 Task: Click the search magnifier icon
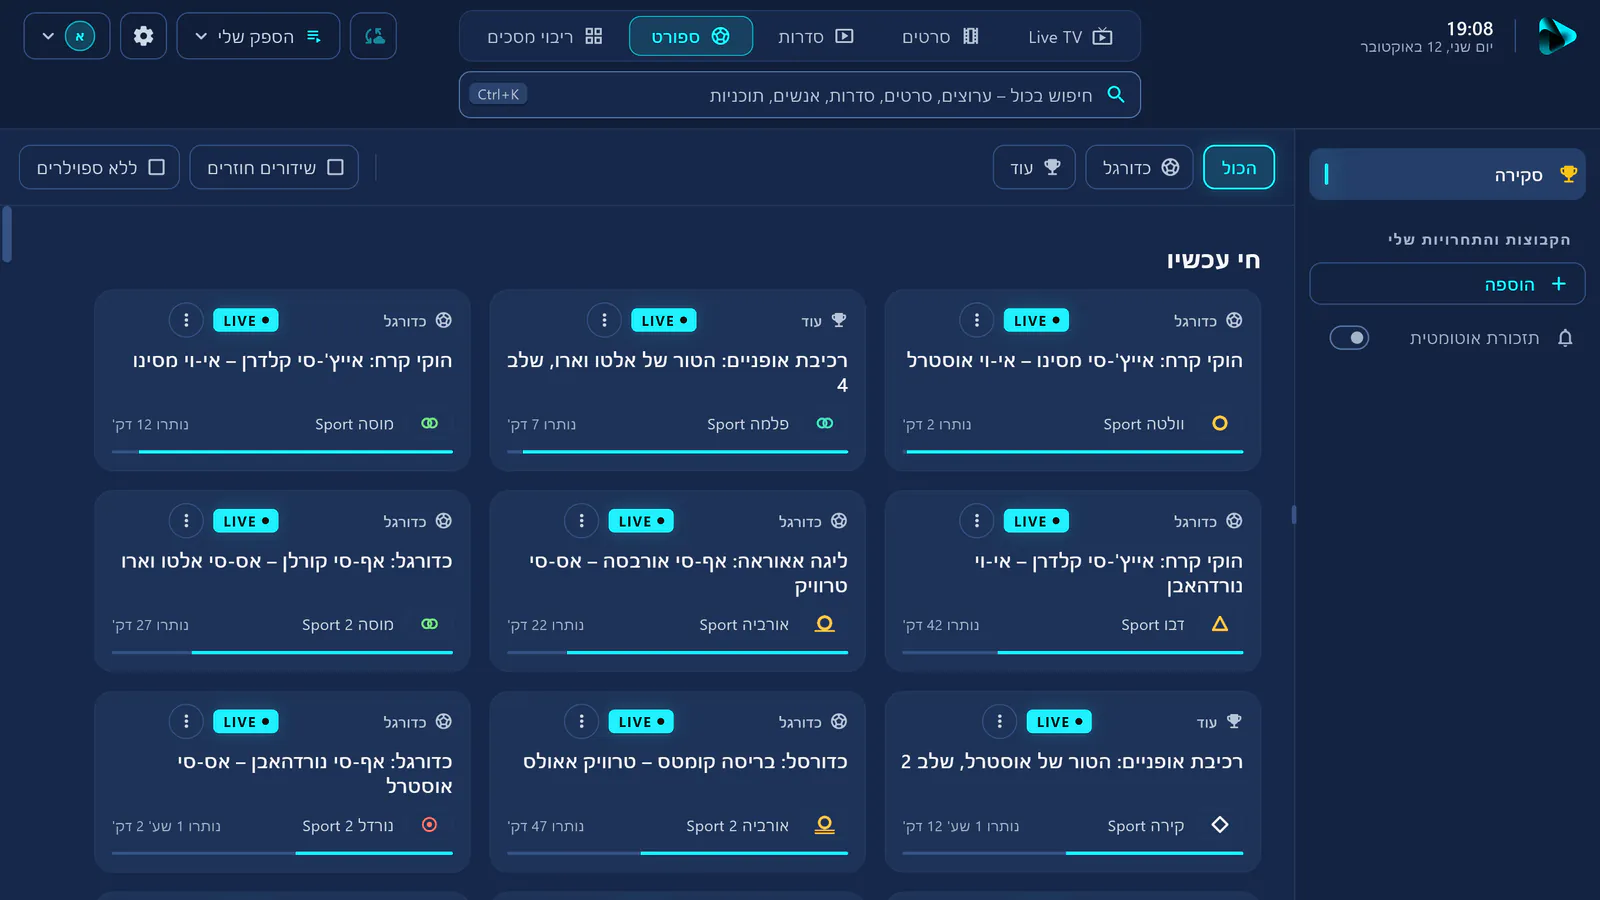pos(1116,95)
